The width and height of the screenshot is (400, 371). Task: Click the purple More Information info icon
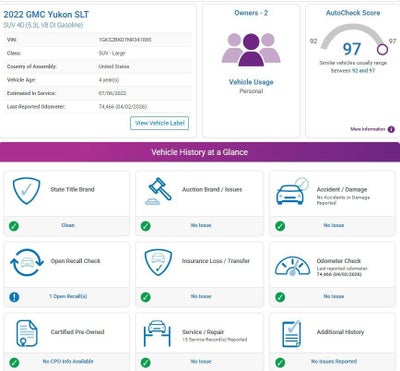[x=391, y=129]
